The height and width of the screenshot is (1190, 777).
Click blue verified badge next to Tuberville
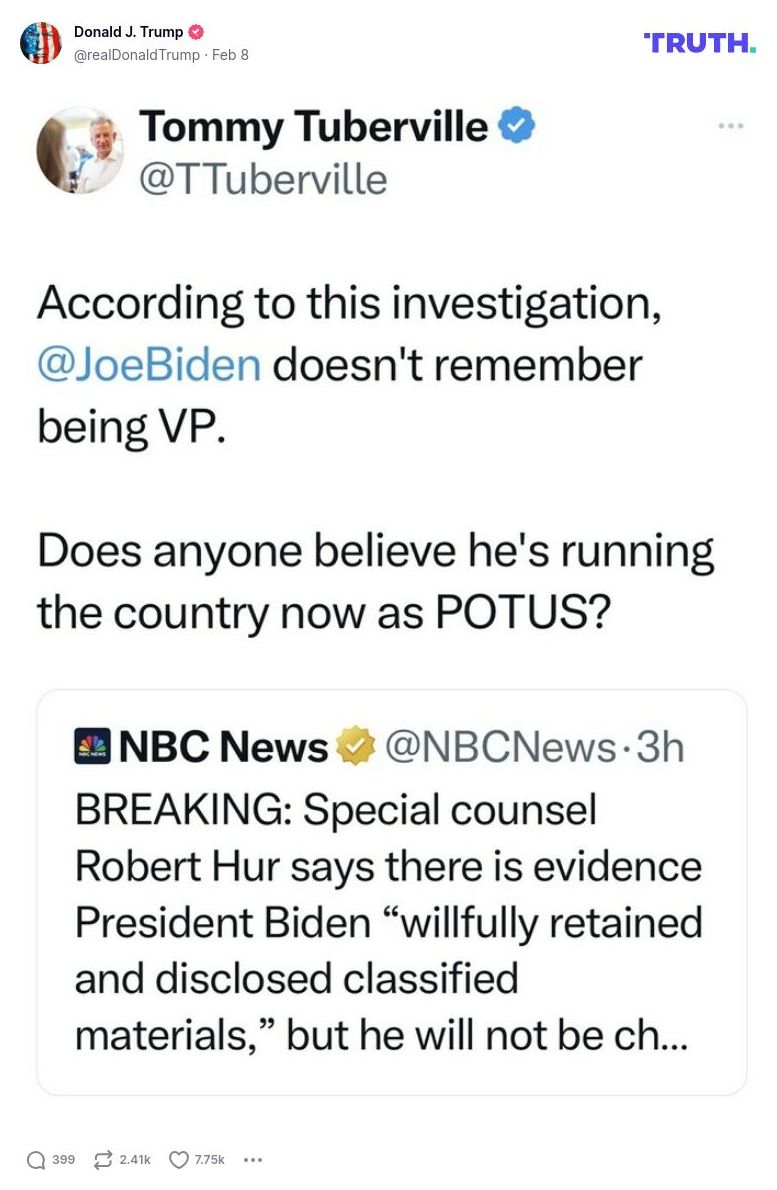click(516, 127)
